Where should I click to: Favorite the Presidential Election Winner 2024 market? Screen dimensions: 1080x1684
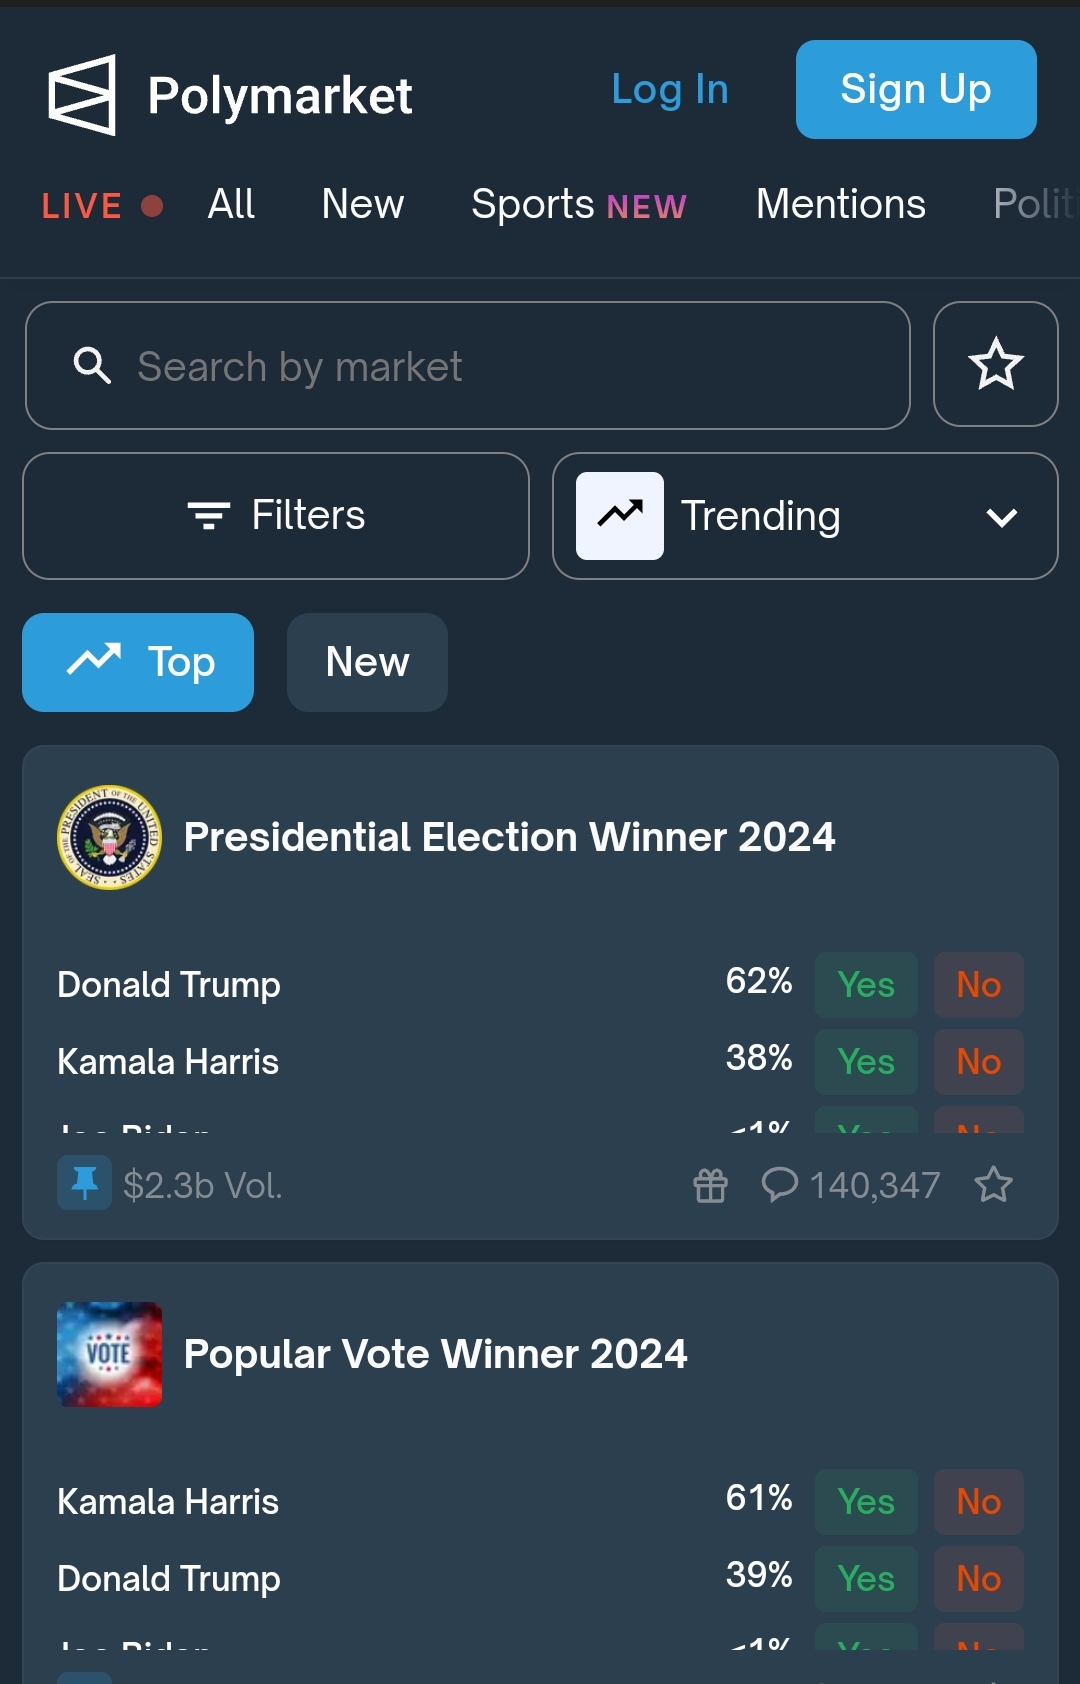coord(993,1185)
